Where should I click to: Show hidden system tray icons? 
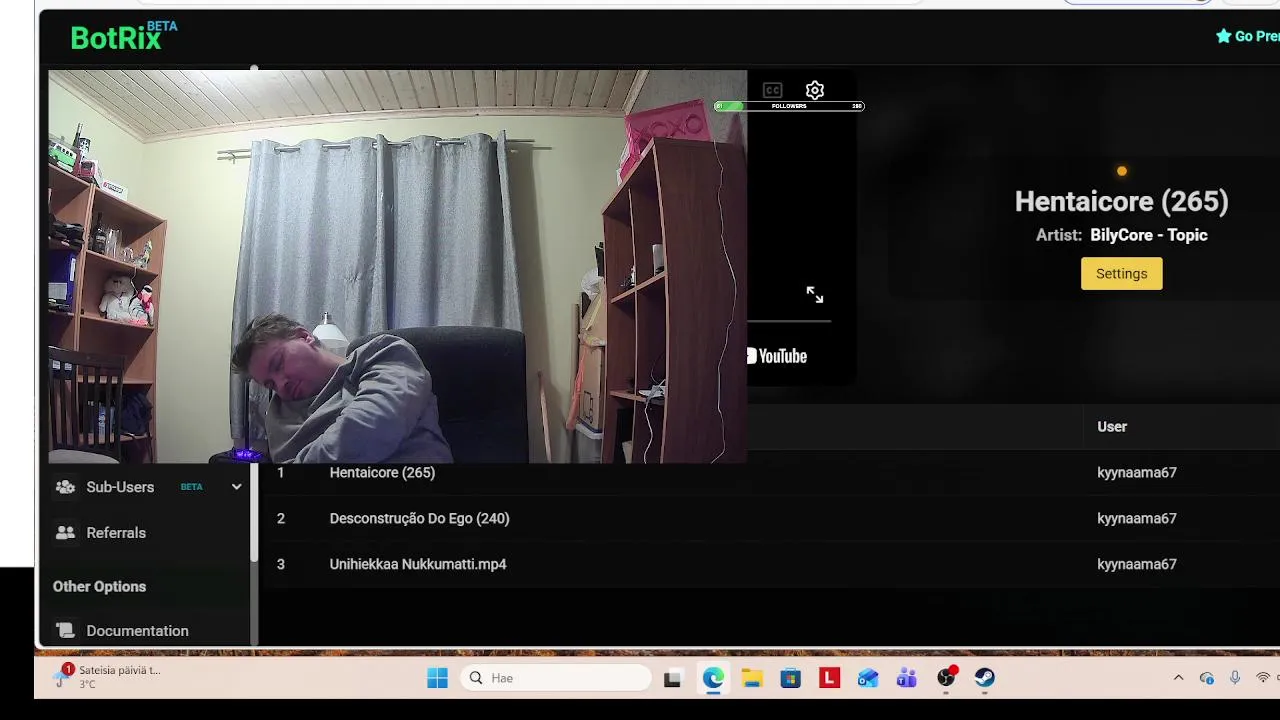(x=1178, y=678)
